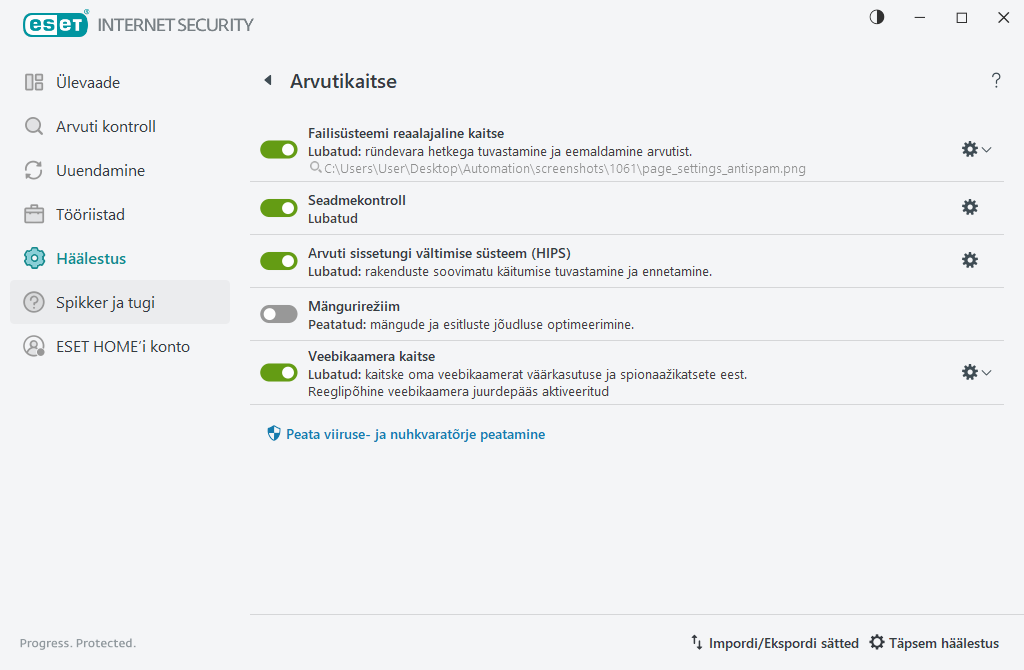1024x670 pixels.
Task: Open HIPS settings gear icon
Action: click(969, 260)
